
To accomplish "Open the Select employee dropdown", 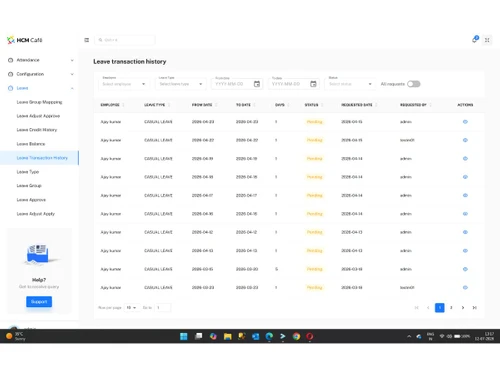I will pos(124,84).
